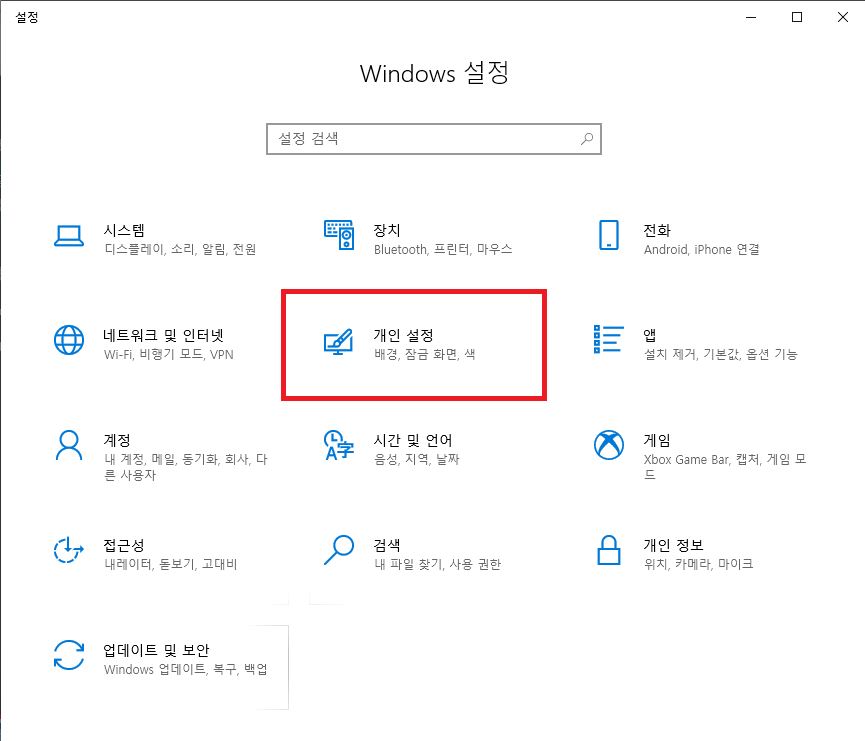Open the 개인 설정 paintbrush monitor icon
The image size is (865, 741).
[x=338, y=342]
